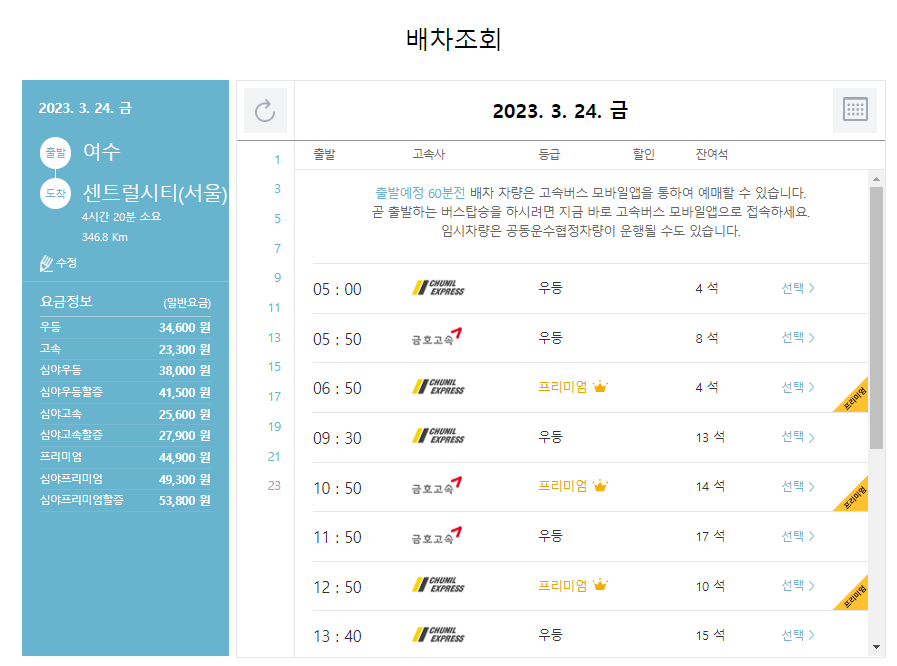
Task: Jump to hour 13 in time list
Action: pyautogui.click(x=275, y=338)
